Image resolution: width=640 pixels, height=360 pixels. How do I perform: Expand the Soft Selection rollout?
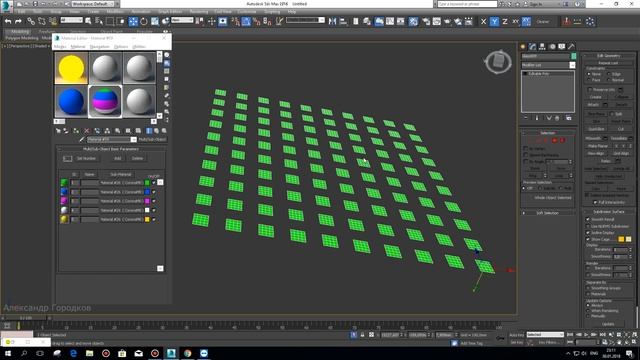pyautogui.click(x=547, y=213)
